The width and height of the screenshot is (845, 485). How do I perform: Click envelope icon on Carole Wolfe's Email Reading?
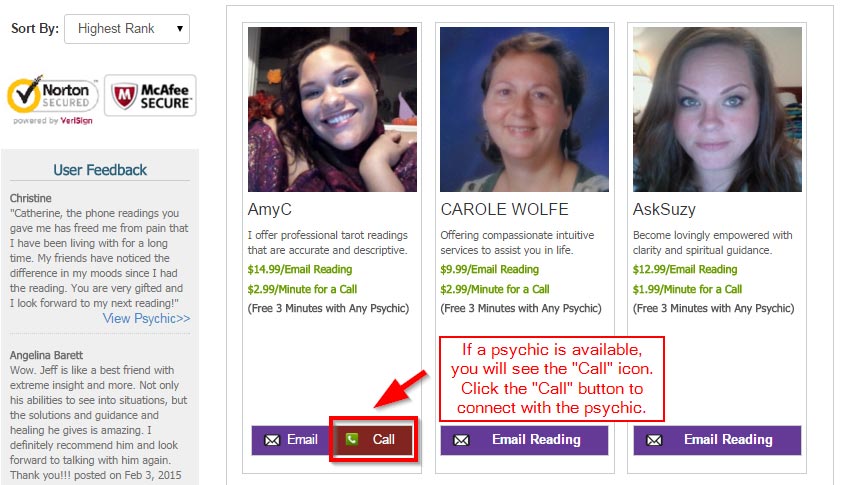(x=461, y=440)
